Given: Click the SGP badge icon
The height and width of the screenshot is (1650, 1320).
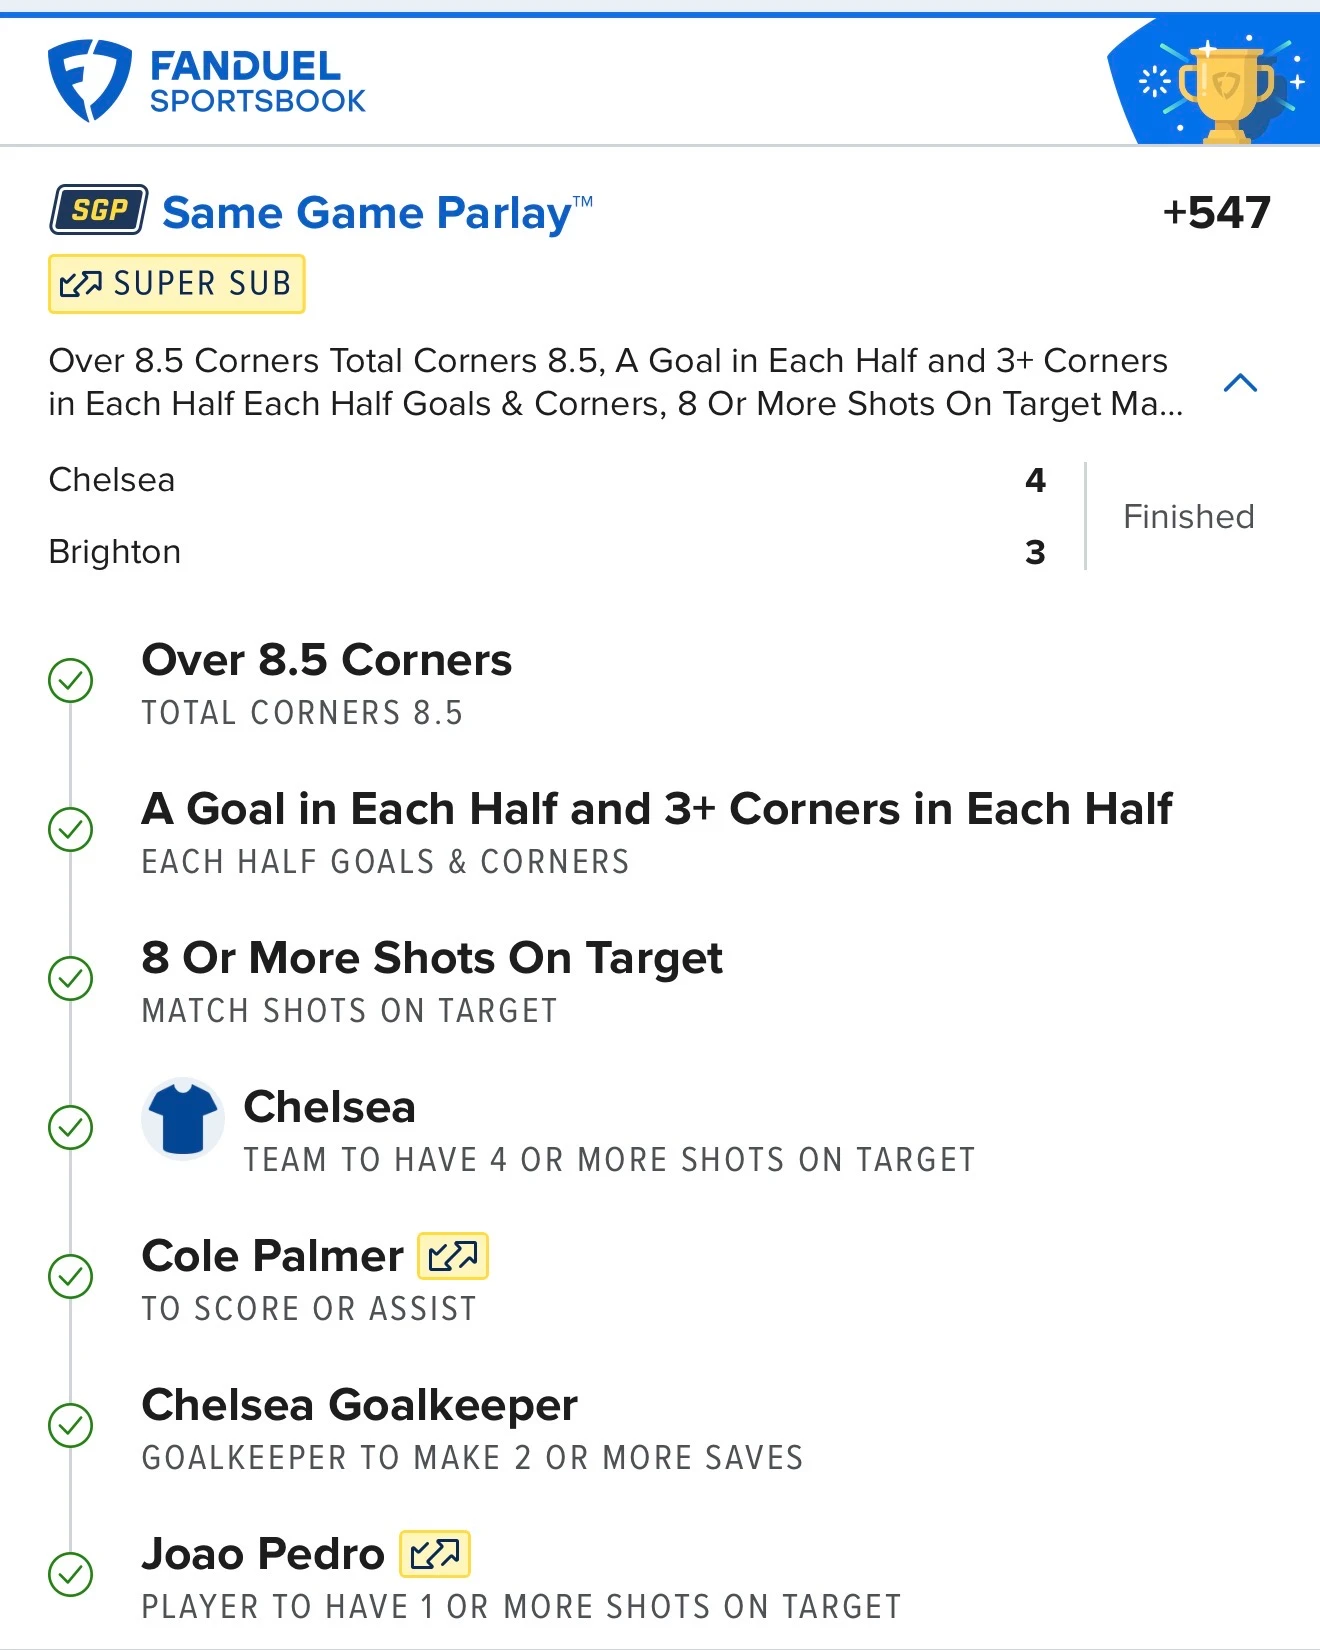Looking at the screenshot, I should point(99,210).
